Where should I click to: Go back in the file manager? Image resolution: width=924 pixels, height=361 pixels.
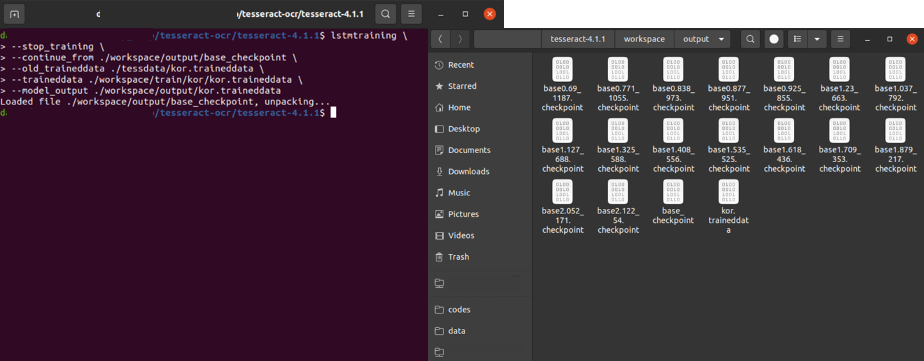click(441, 39)
